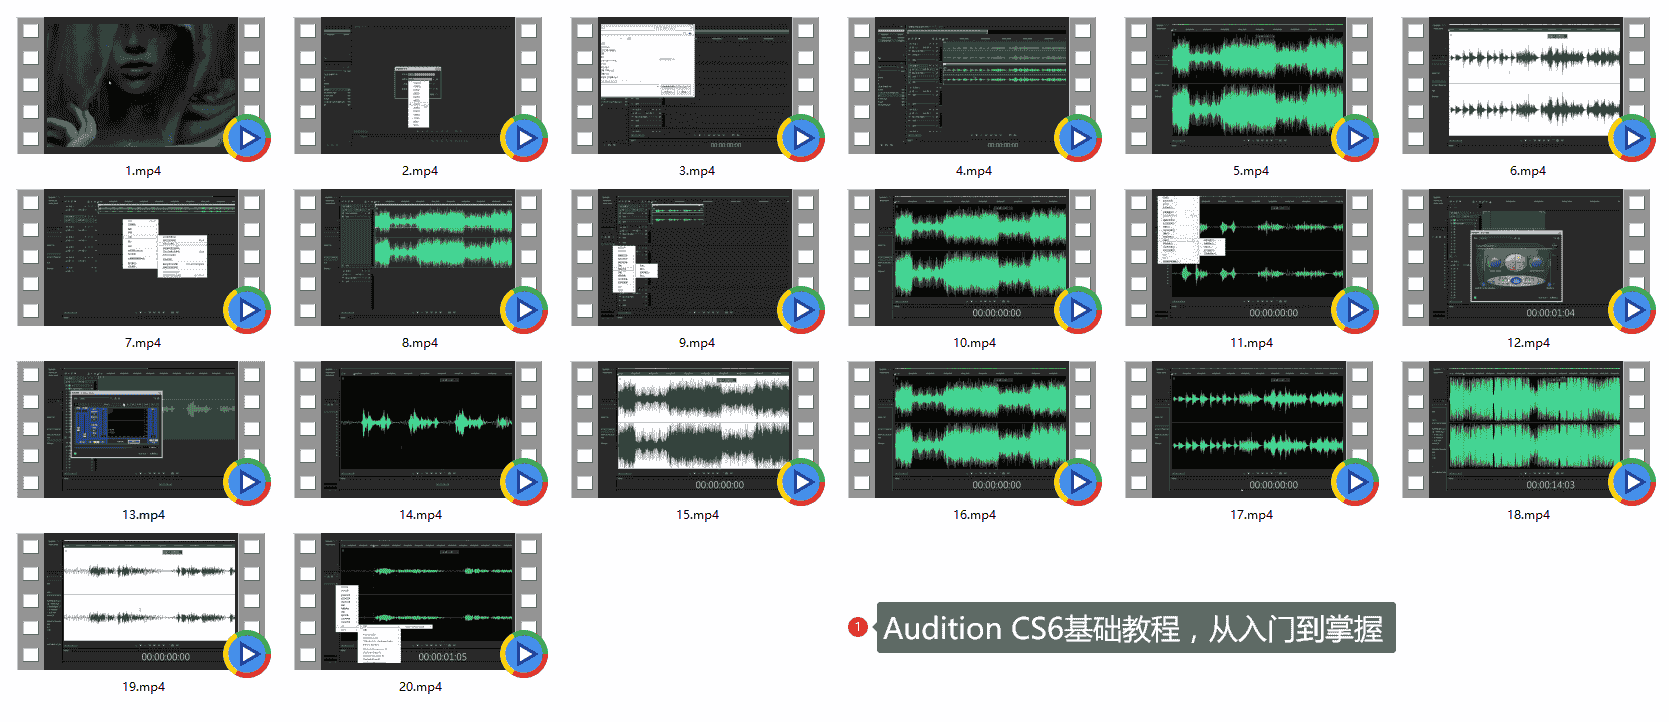This screenshot has height=722, width=1669.
Task: Click the file name 16.mp4
Action: tap(974, 515)
